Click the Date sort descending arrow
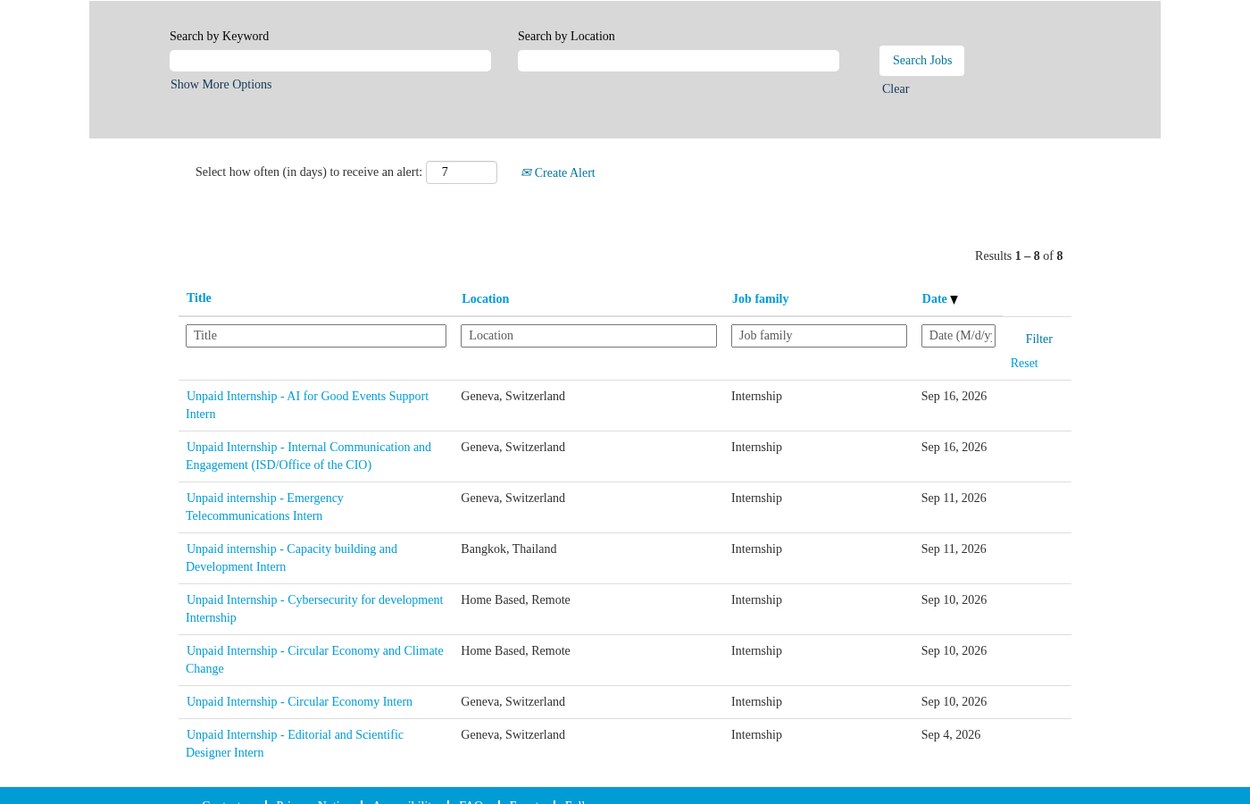Screen dimensions: 1250x804 point(954,300)
